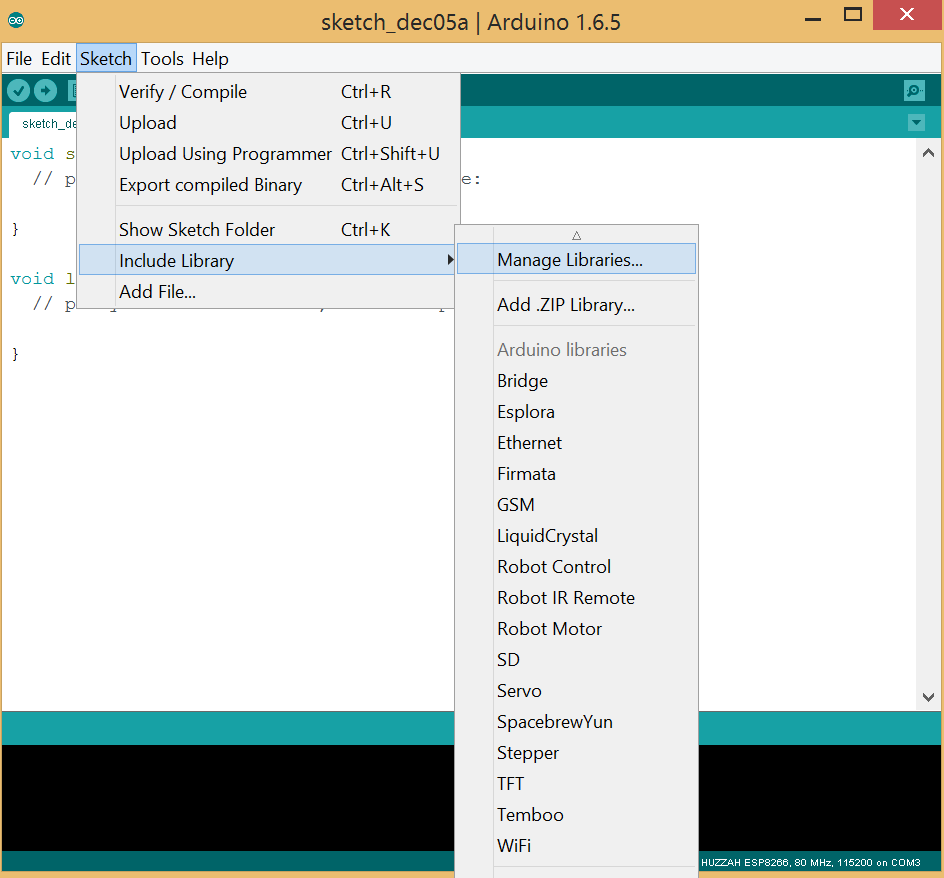Click the editor scrollbar down arrow
The height and width of the screenshot is (878, 944).
click(x=928, y=697)
